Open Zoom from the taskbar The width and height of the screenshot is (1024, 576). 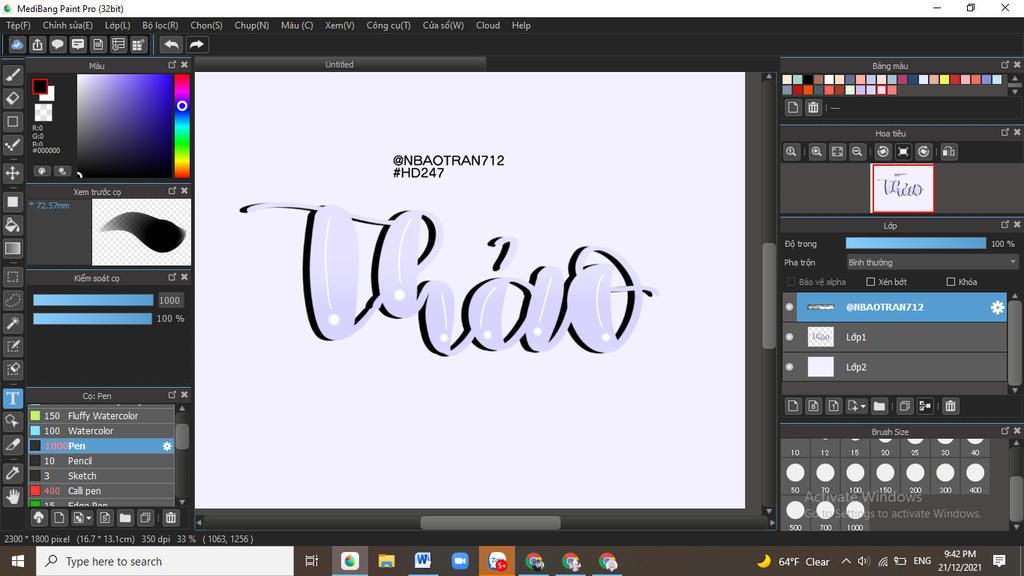click(460, 561)
